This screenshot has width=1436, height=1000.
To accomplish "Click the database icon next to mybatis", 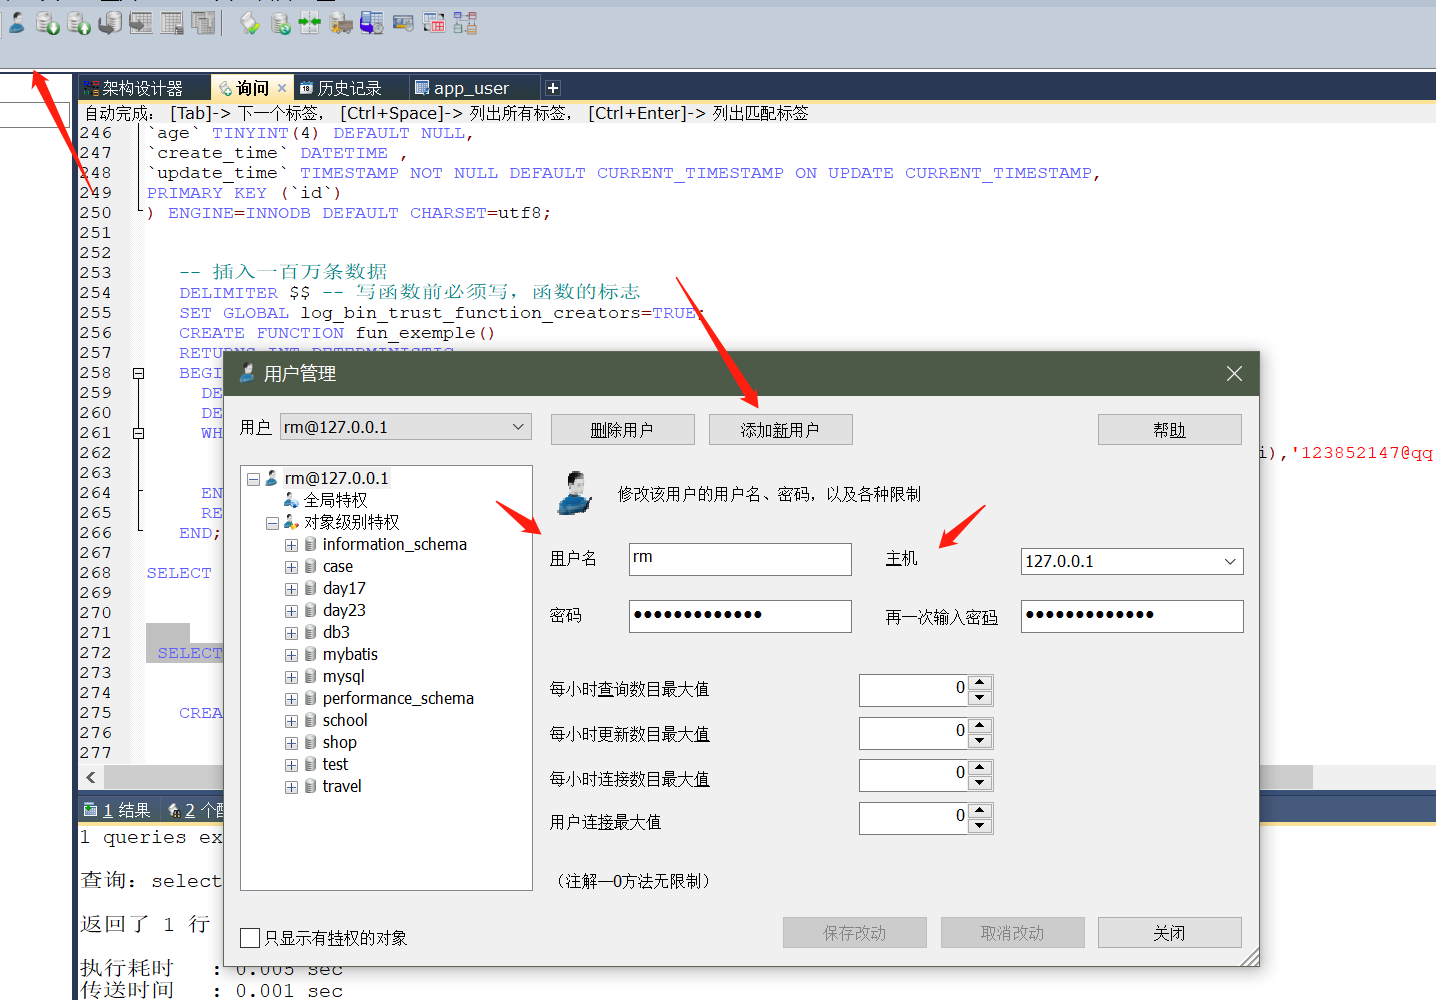I will [310, 654].
